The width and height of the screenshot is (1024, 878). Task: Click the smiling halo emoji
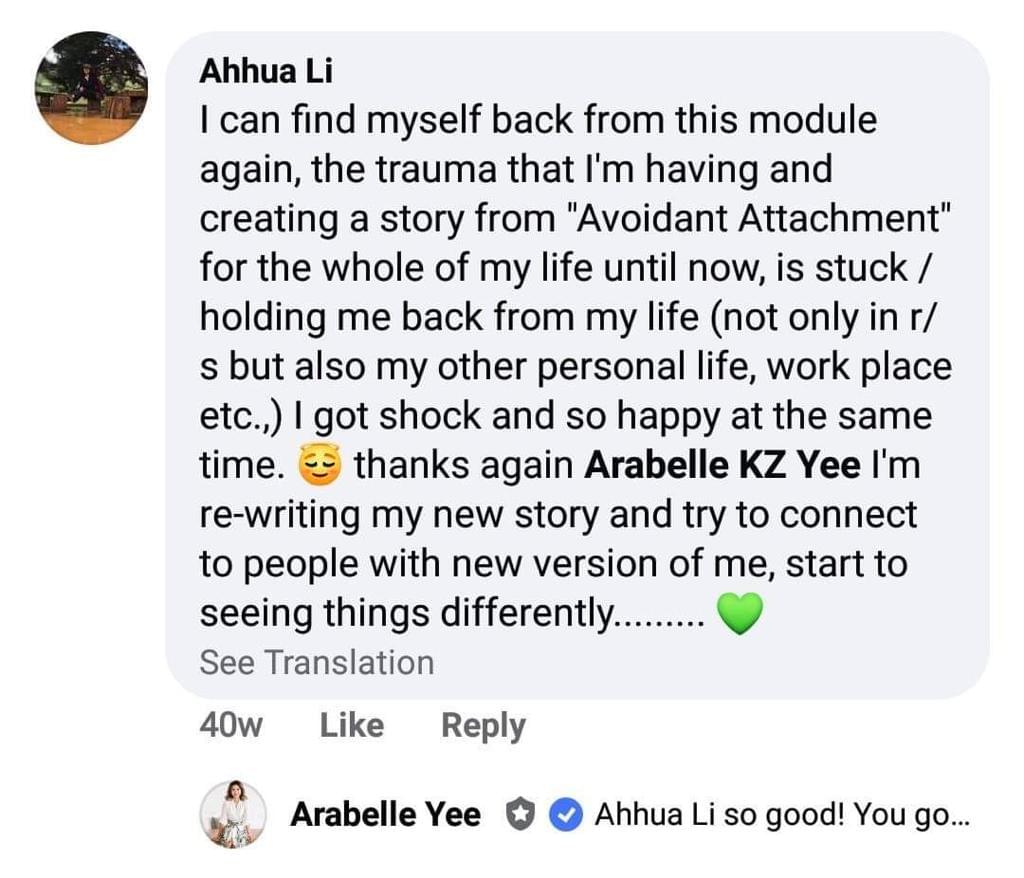click(320, 466)
